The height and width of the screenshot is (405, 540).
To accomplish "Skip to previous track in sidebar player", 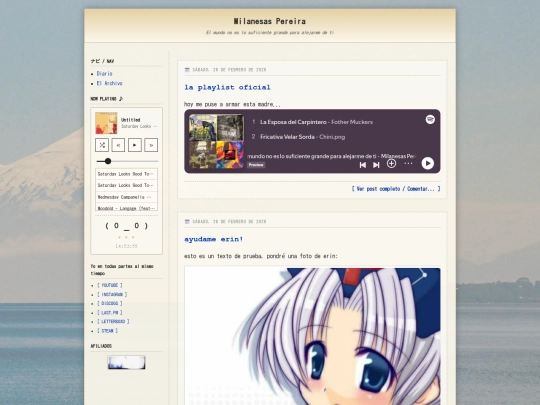I will pyautogui.click(x=118, y=145).
